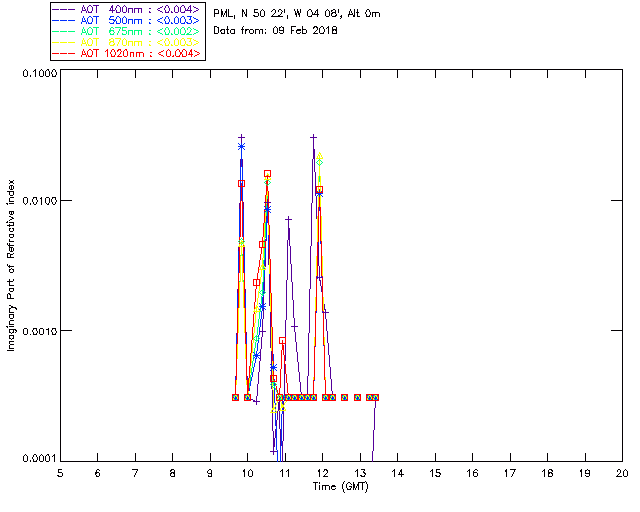
Task: Click the AOT 870nm legend entry
Action: point(127,42)
